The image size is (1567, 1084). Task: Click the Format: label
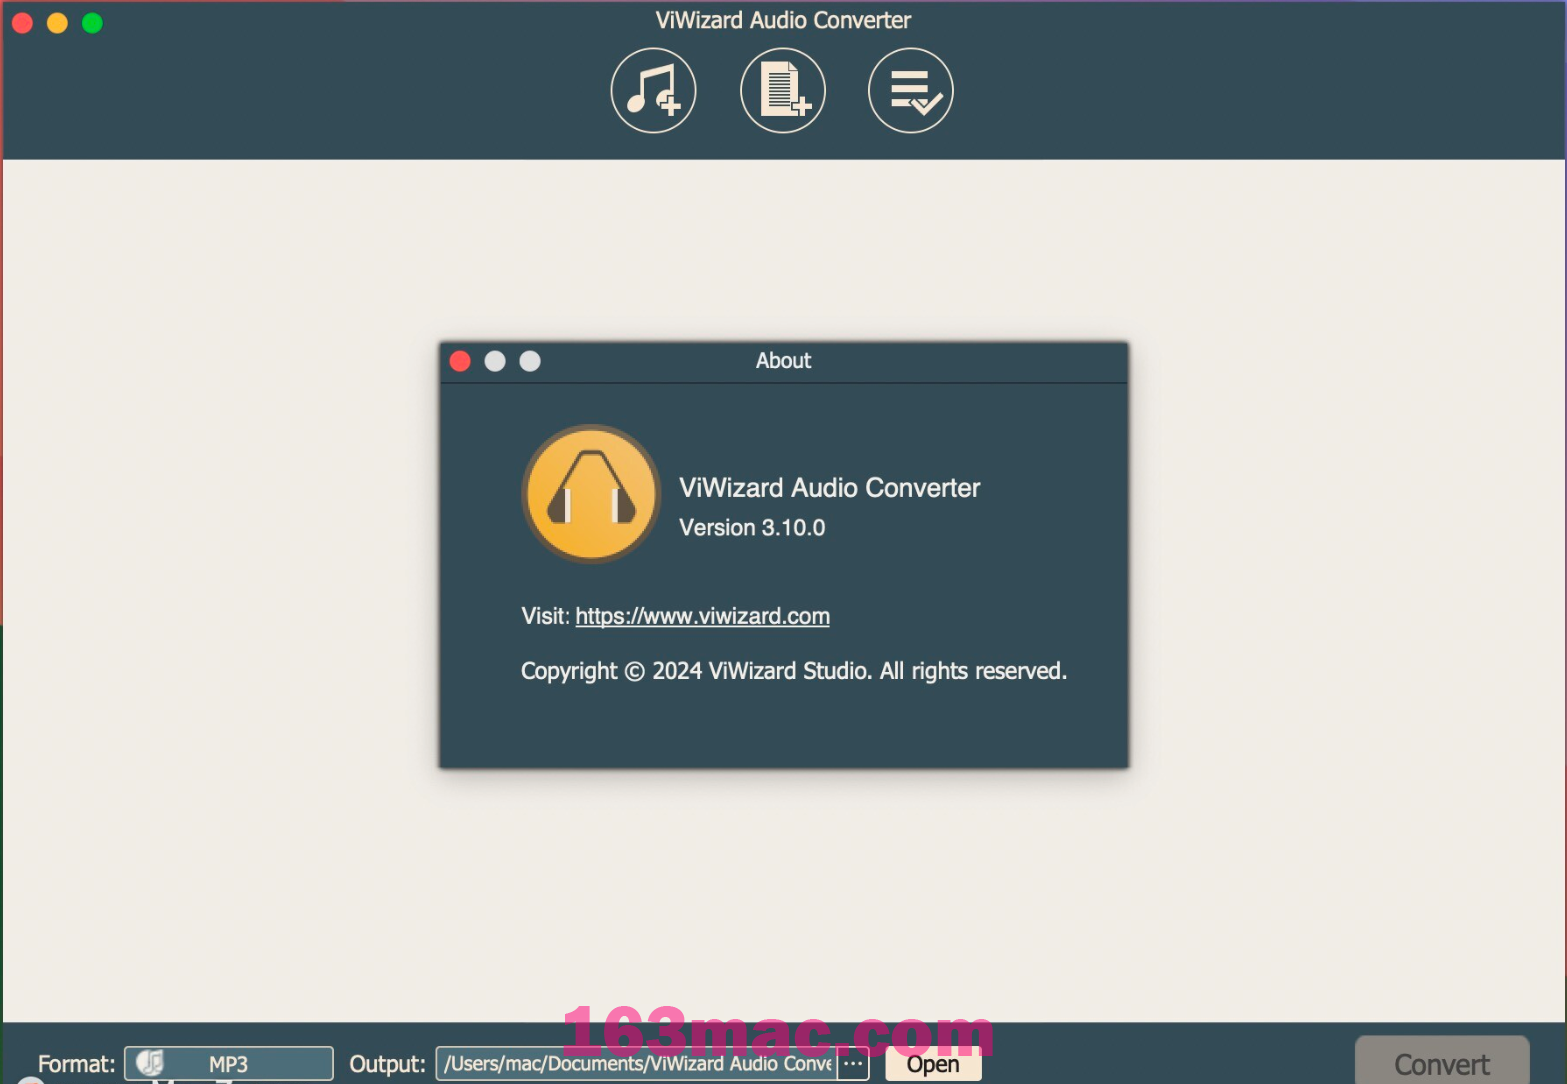77,1064
